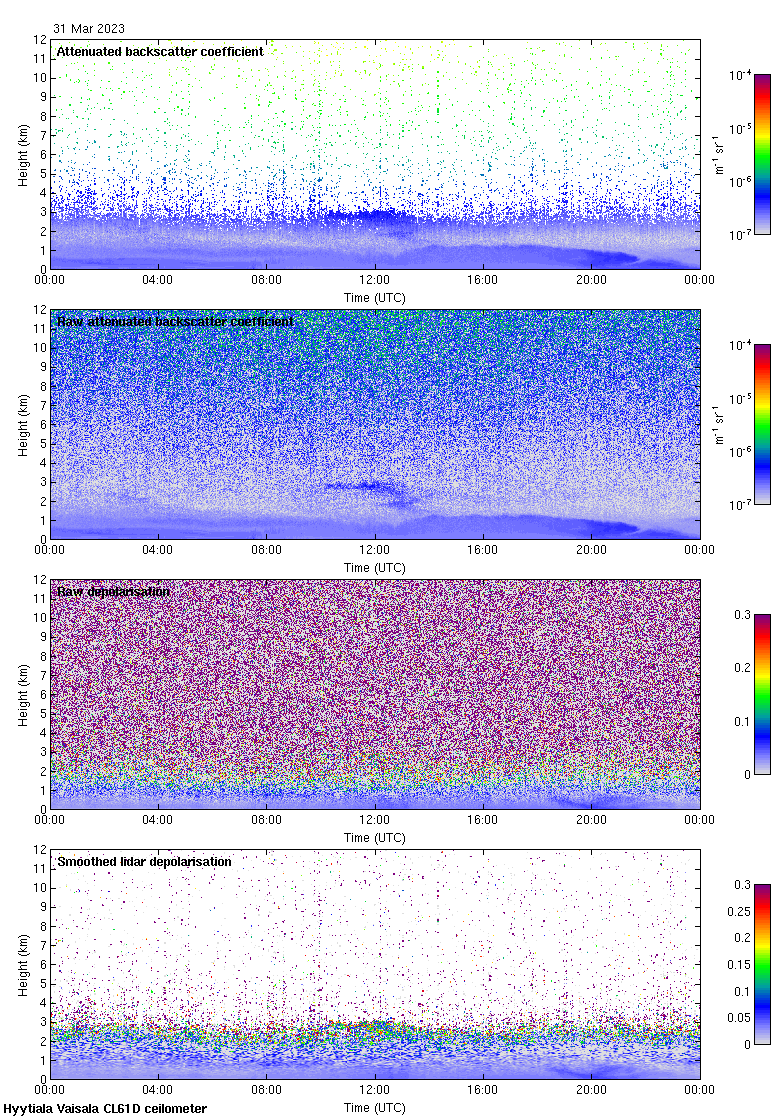Open the Raw depolarisation plot area
Viewport: 780px width, 1120px height.
pyautogui.click(x=374, y=694)
